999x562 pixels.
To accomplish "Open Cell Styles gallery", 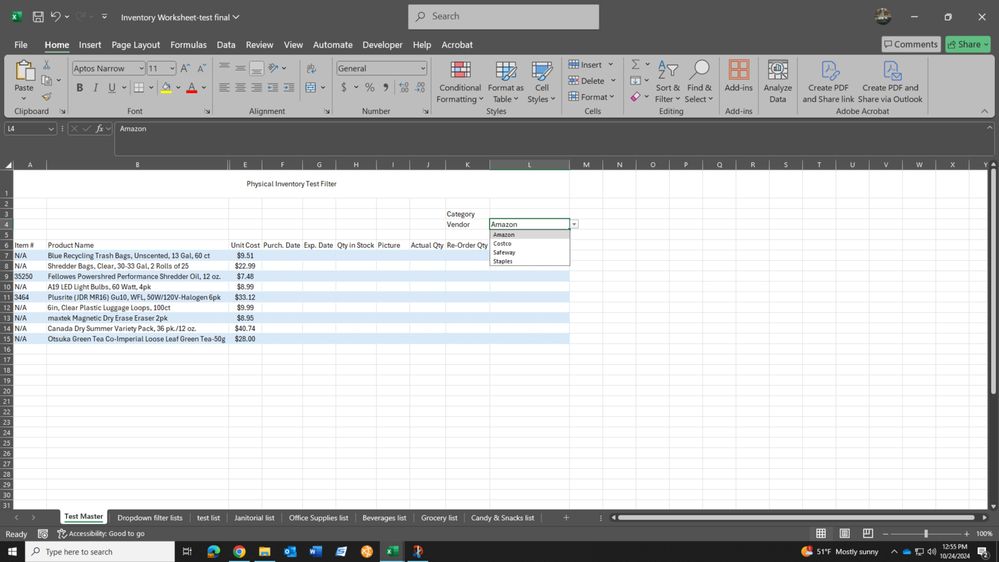I will coord(542,82).
